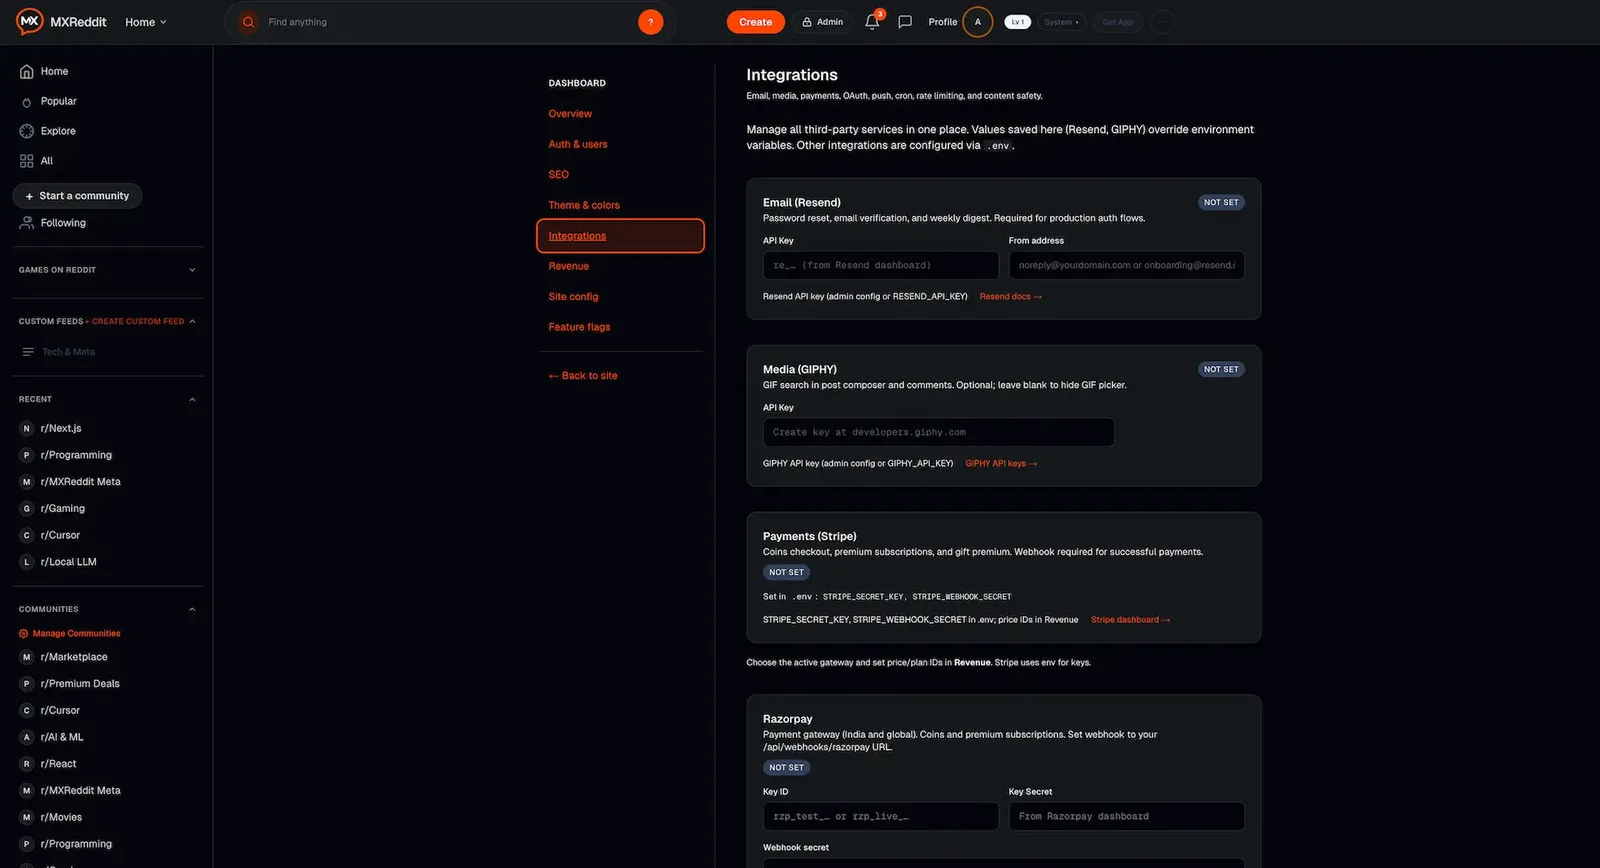This screenshot has width=1600, height=868.
Task: Open the three-dots more menu in header
Action: coord(1162,22)
